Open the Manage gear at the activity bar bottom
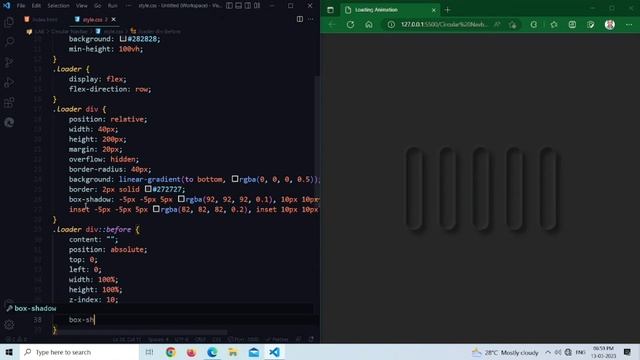The height and width of the screenshot is (360, 640). (9, 325)
